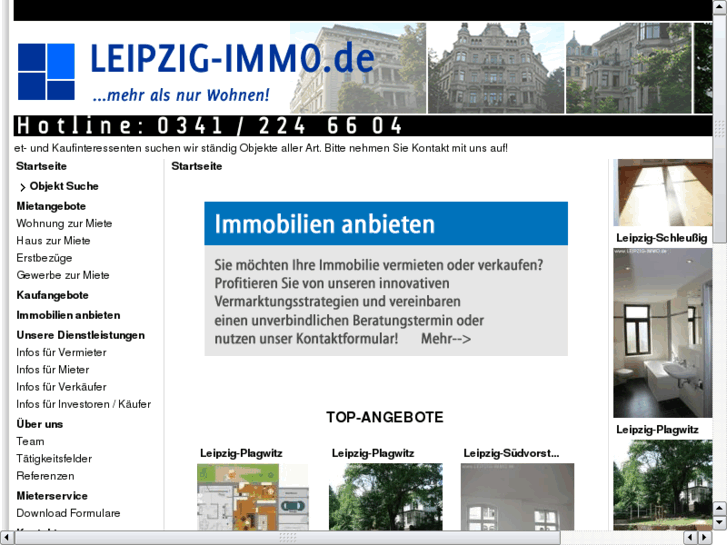Open Download Formulare link
This screenshot has height=545, width=727.
tap(68, 513)
